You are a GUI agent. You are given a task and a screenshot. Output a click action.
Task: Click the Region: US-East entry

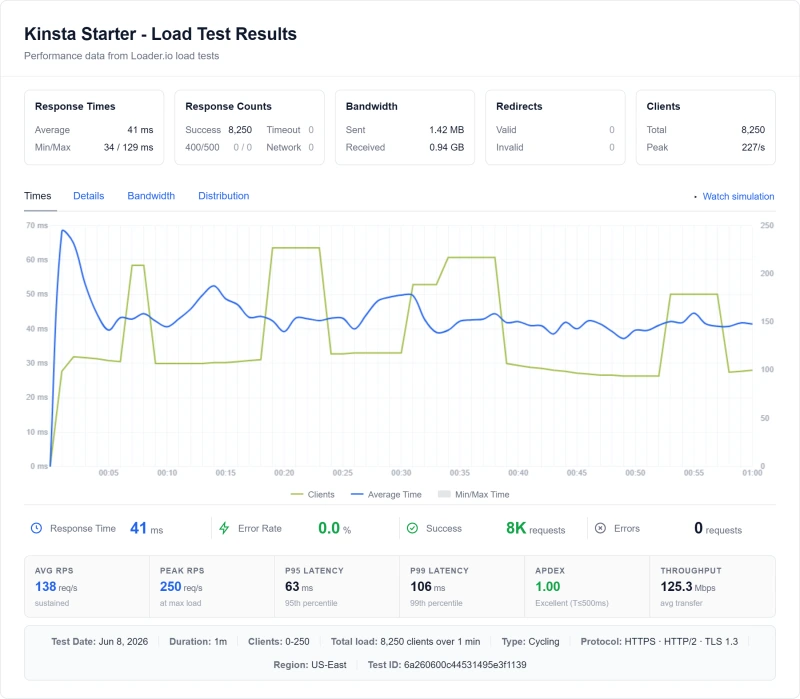[x=310, y=665]
